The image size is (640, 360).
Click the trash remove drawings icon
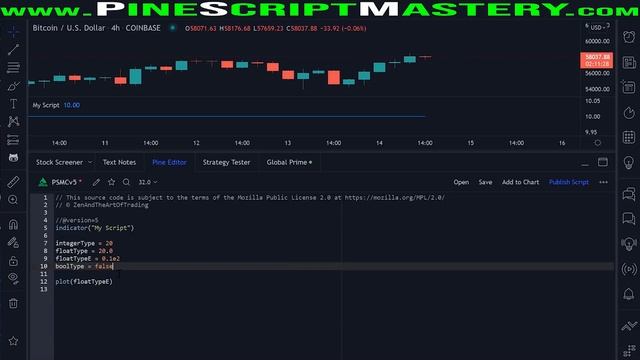(x=13, y=303)
